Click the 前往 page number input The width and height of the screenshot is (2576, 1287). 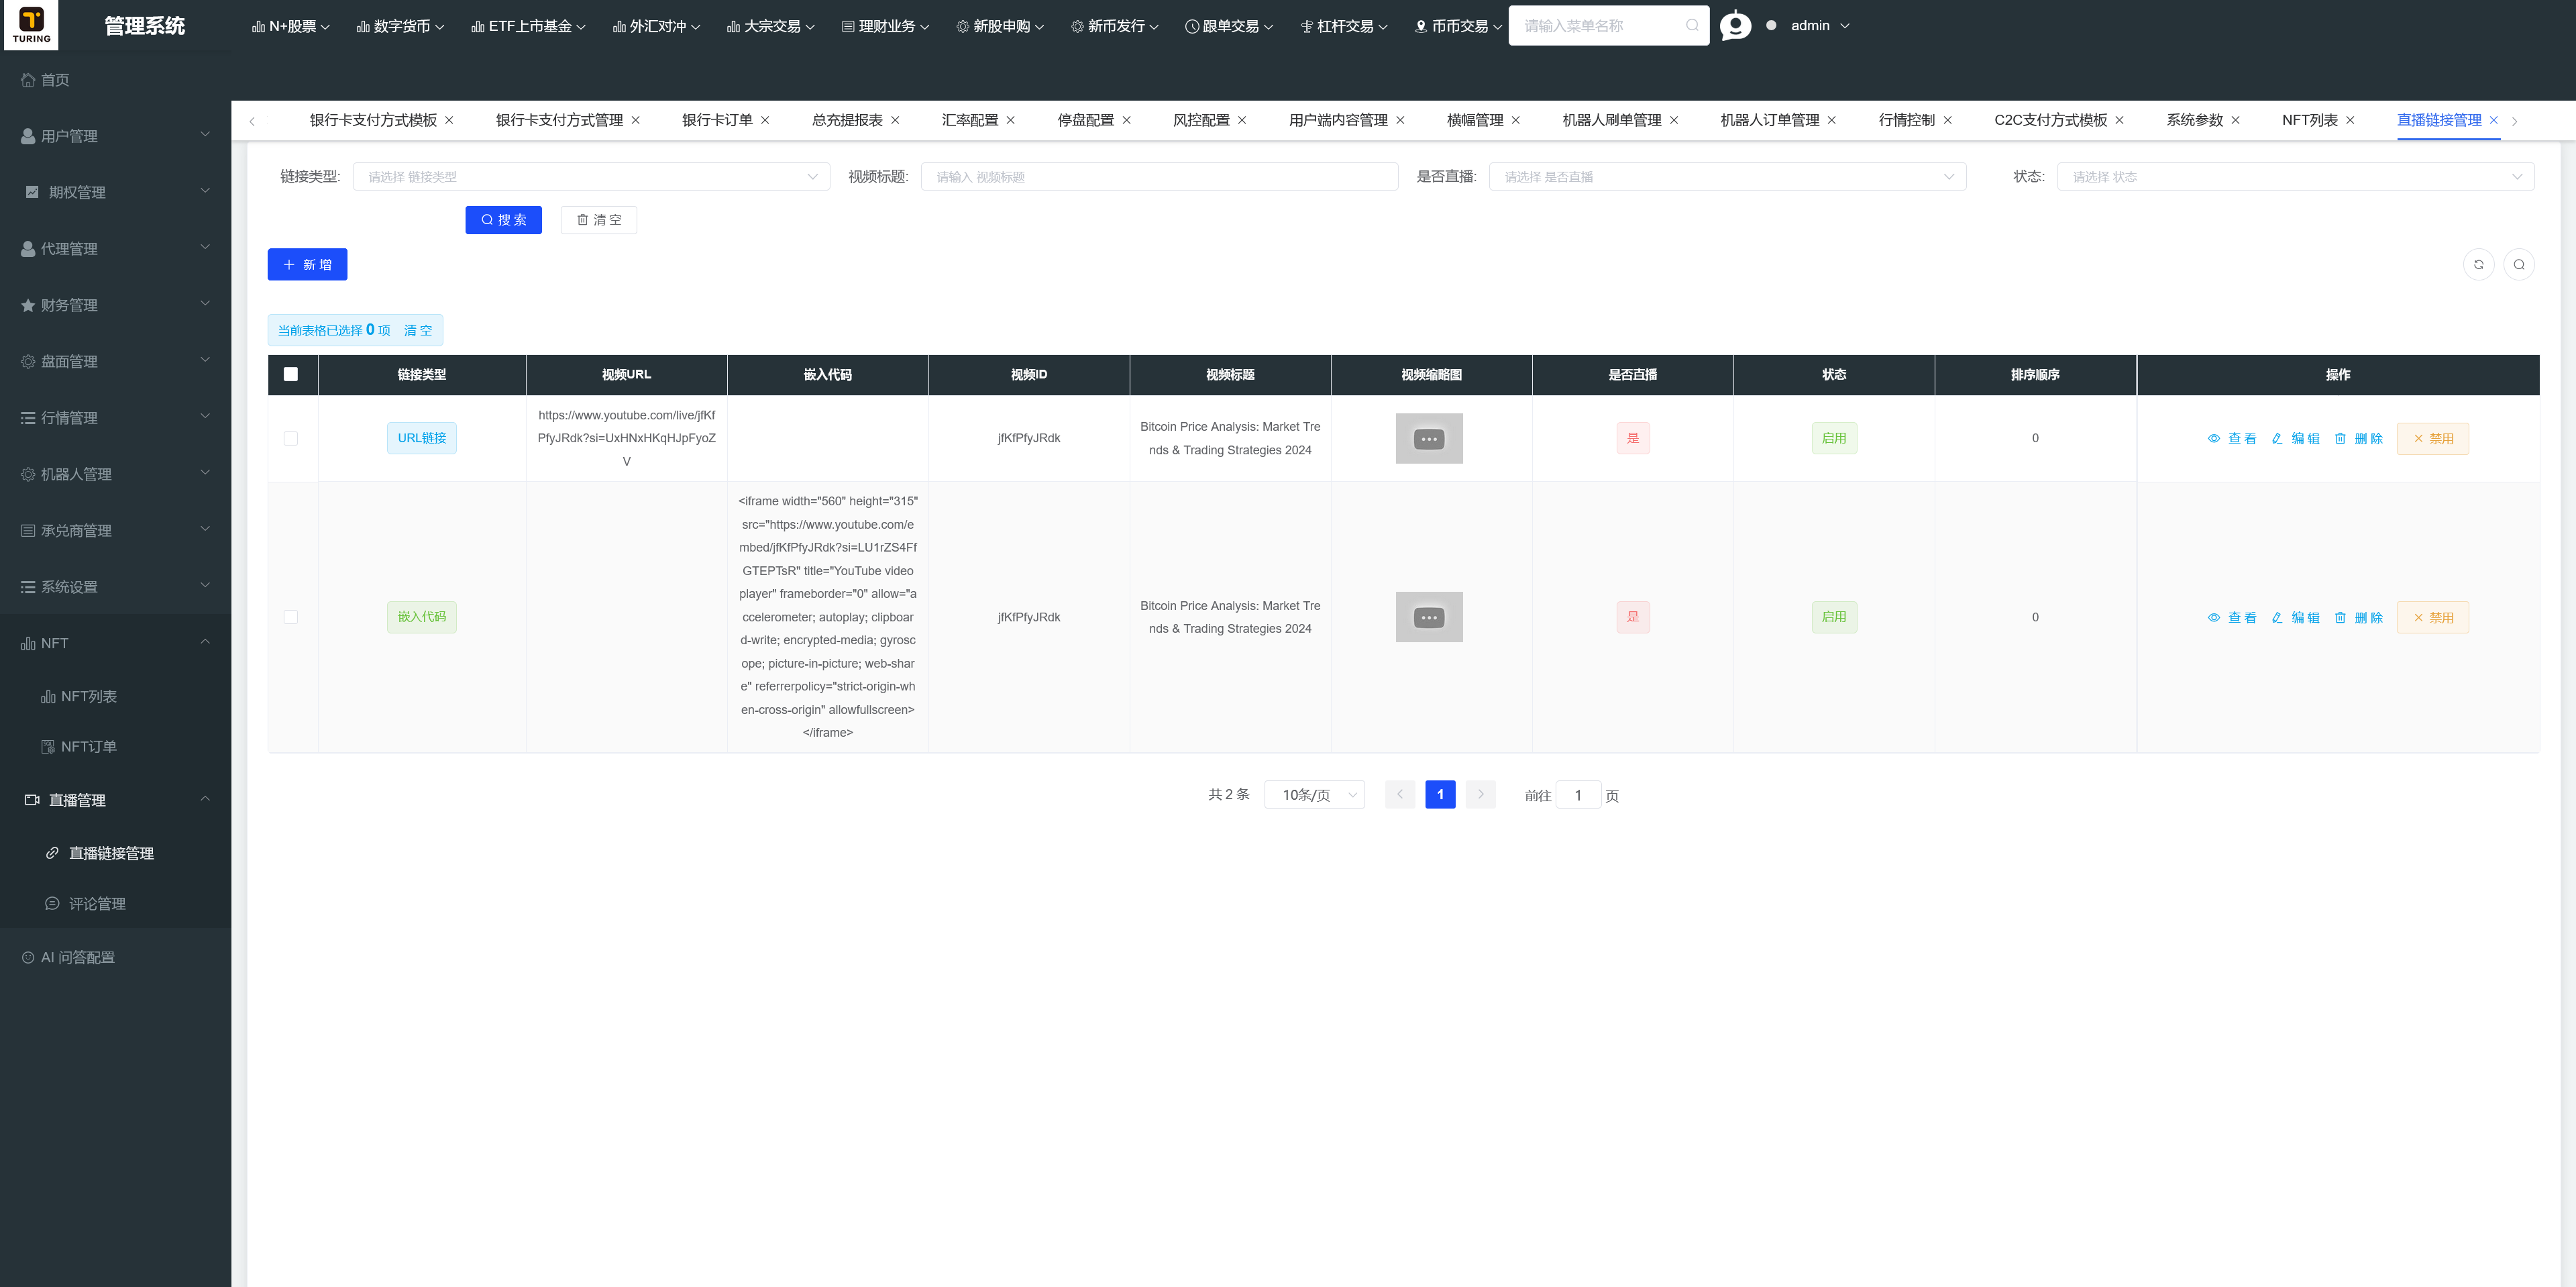click(x=1578, y=795)
